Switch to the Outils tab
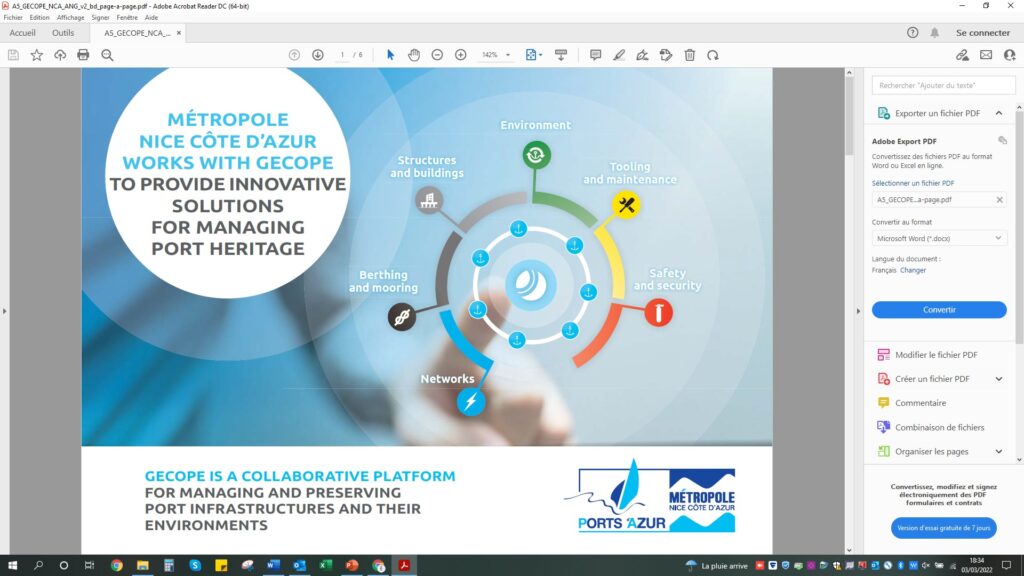Viewport: 1024px width, 576px height. pyautogui.click(x=63, y=33)
